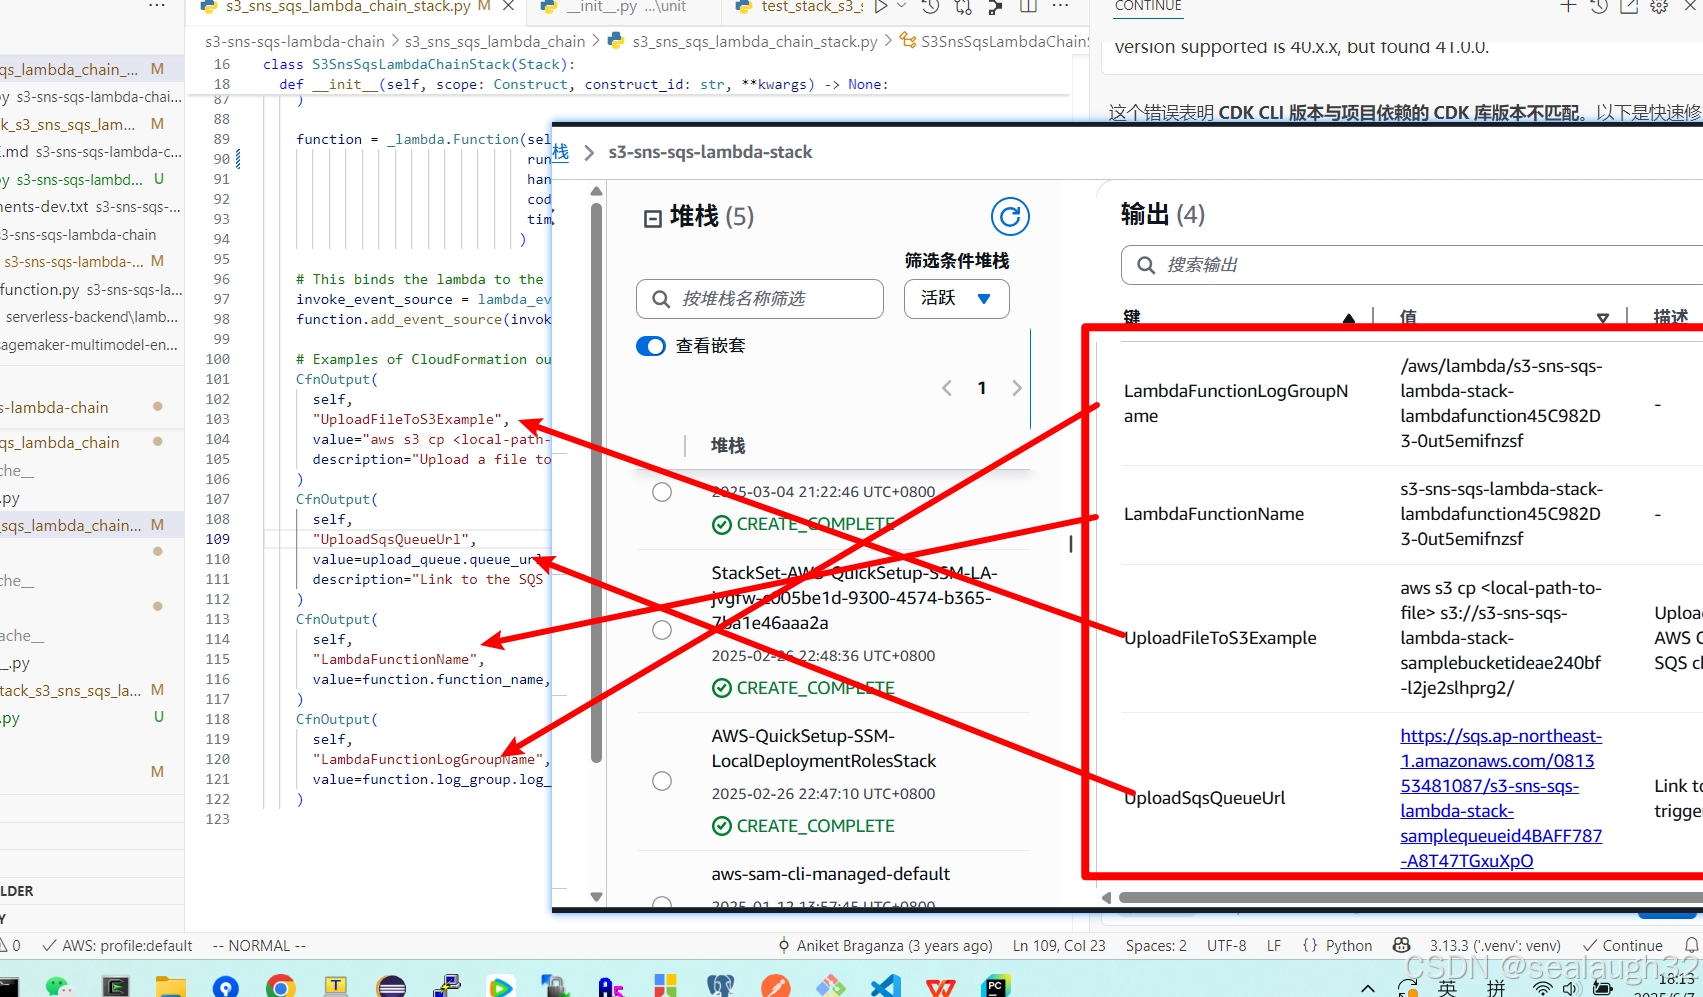Click Spaces: 2 indentation in status bar
The image size is (1703, 997).
click(x=1156, y=945)
